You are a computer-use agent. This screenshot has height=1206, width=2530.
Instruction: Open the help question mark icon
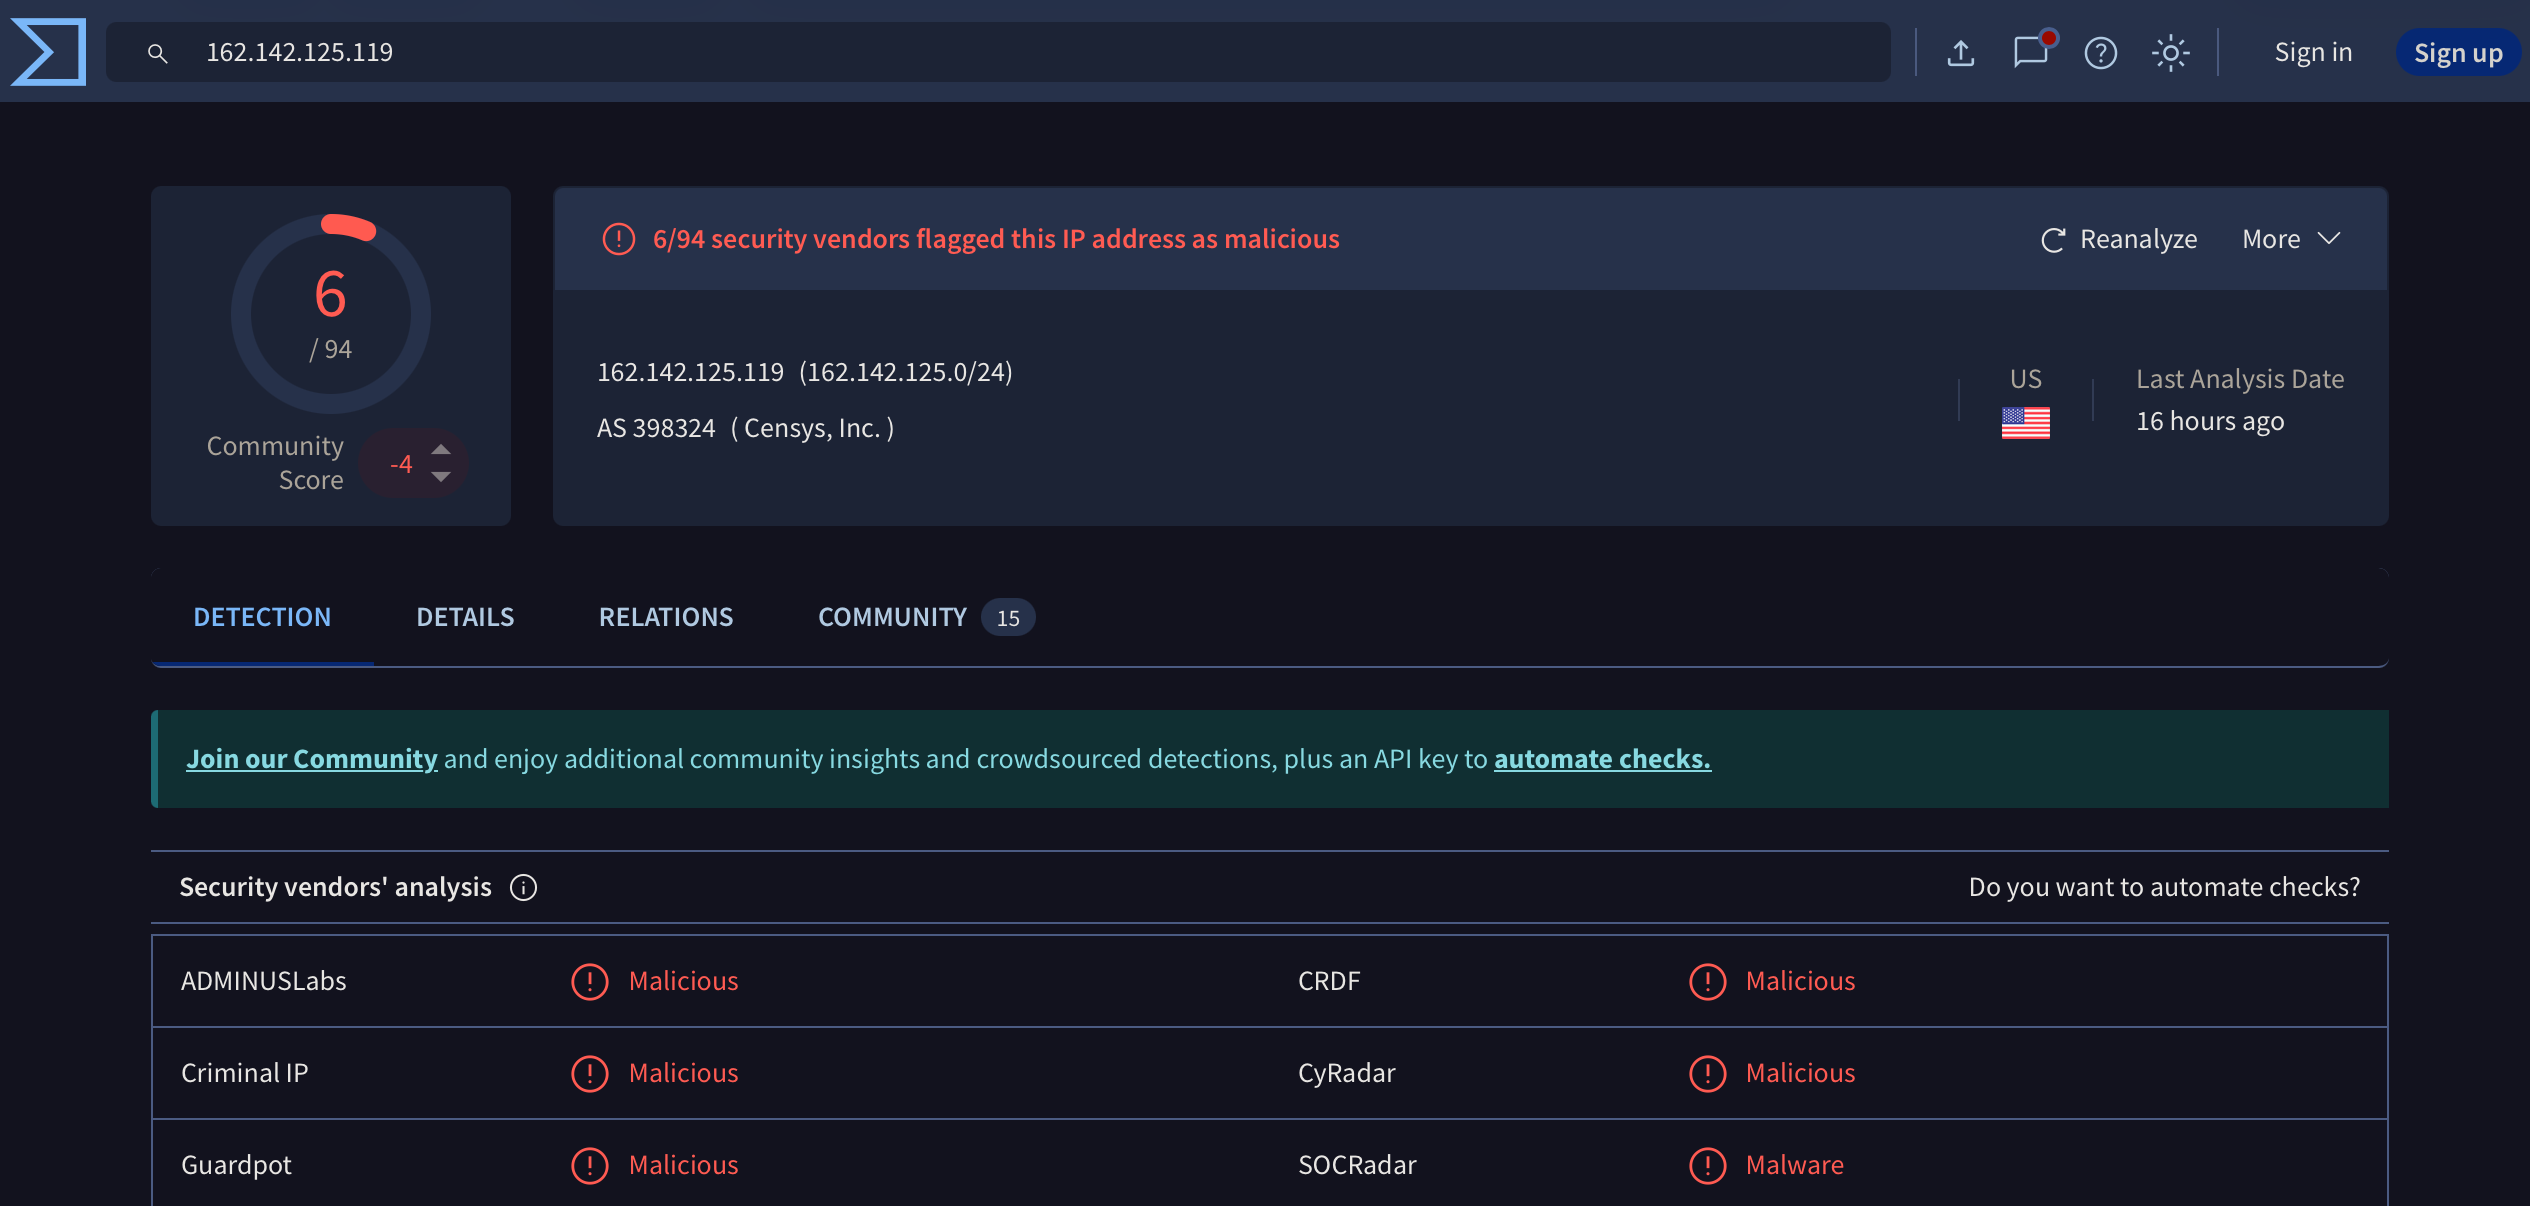point(2100,53)
